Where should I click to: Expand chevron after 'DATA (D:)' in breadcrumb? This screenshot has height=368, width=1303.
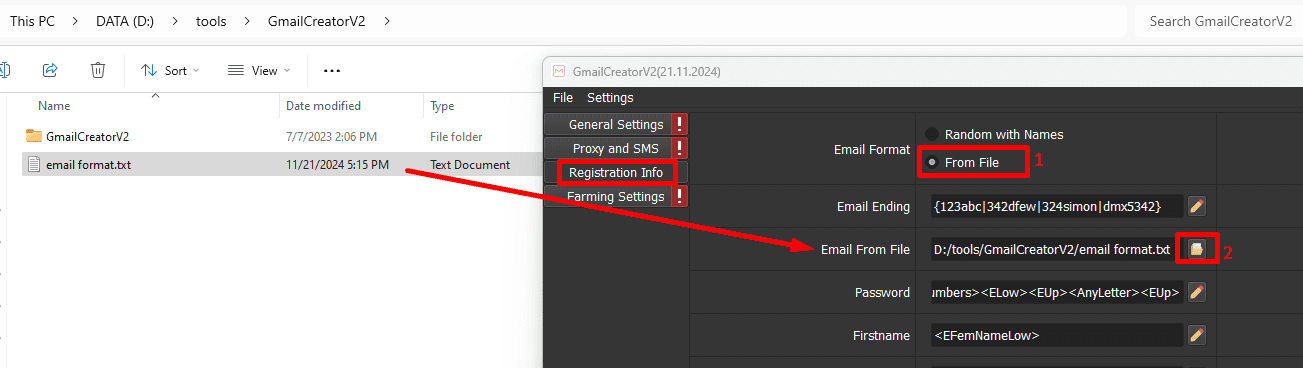(174, 20)
